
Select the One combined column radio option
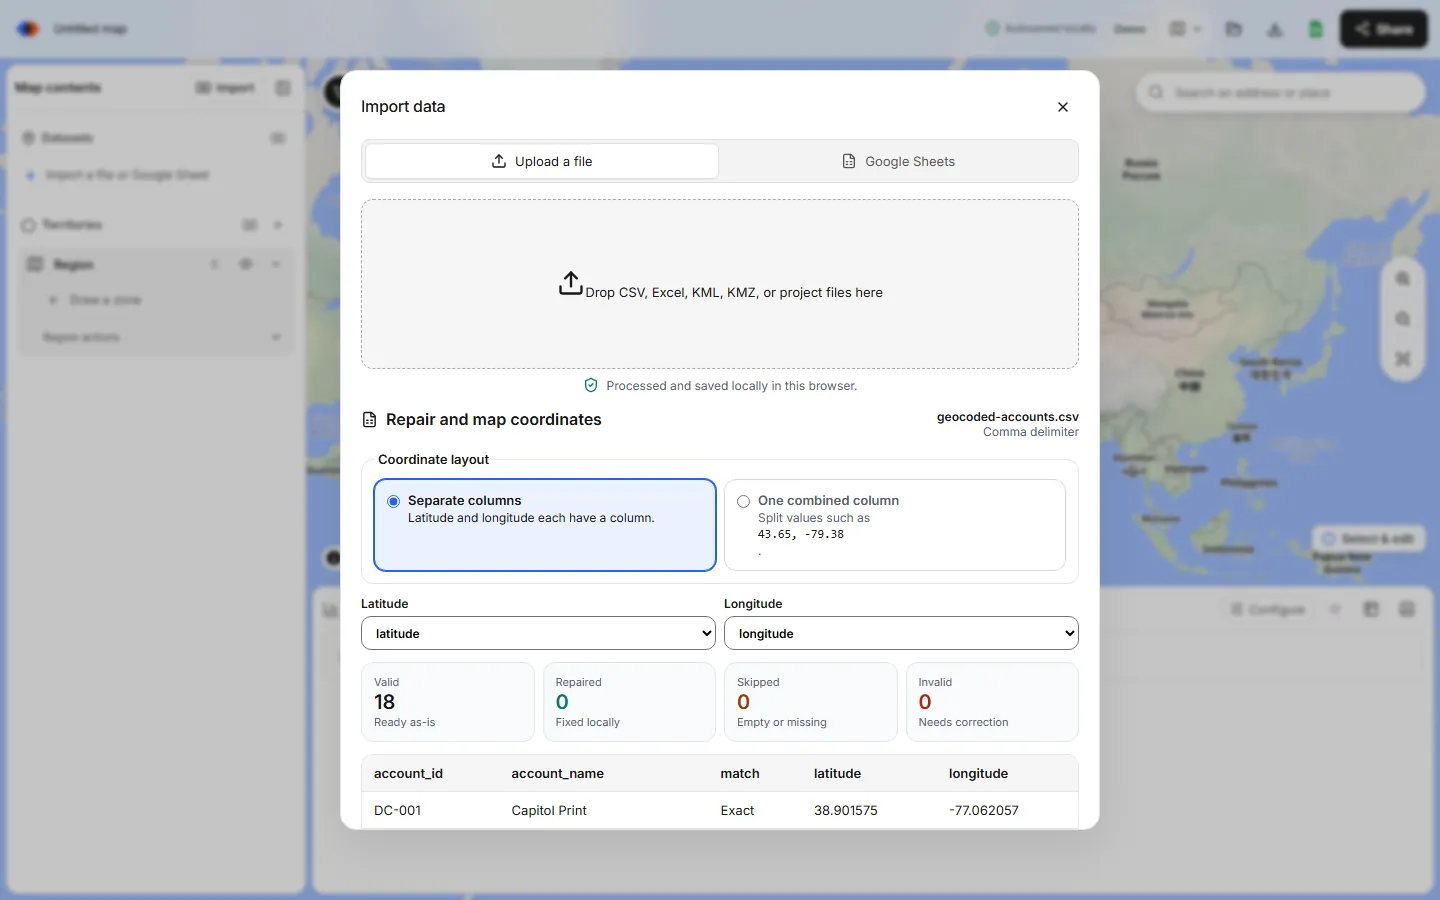point(743,501)
